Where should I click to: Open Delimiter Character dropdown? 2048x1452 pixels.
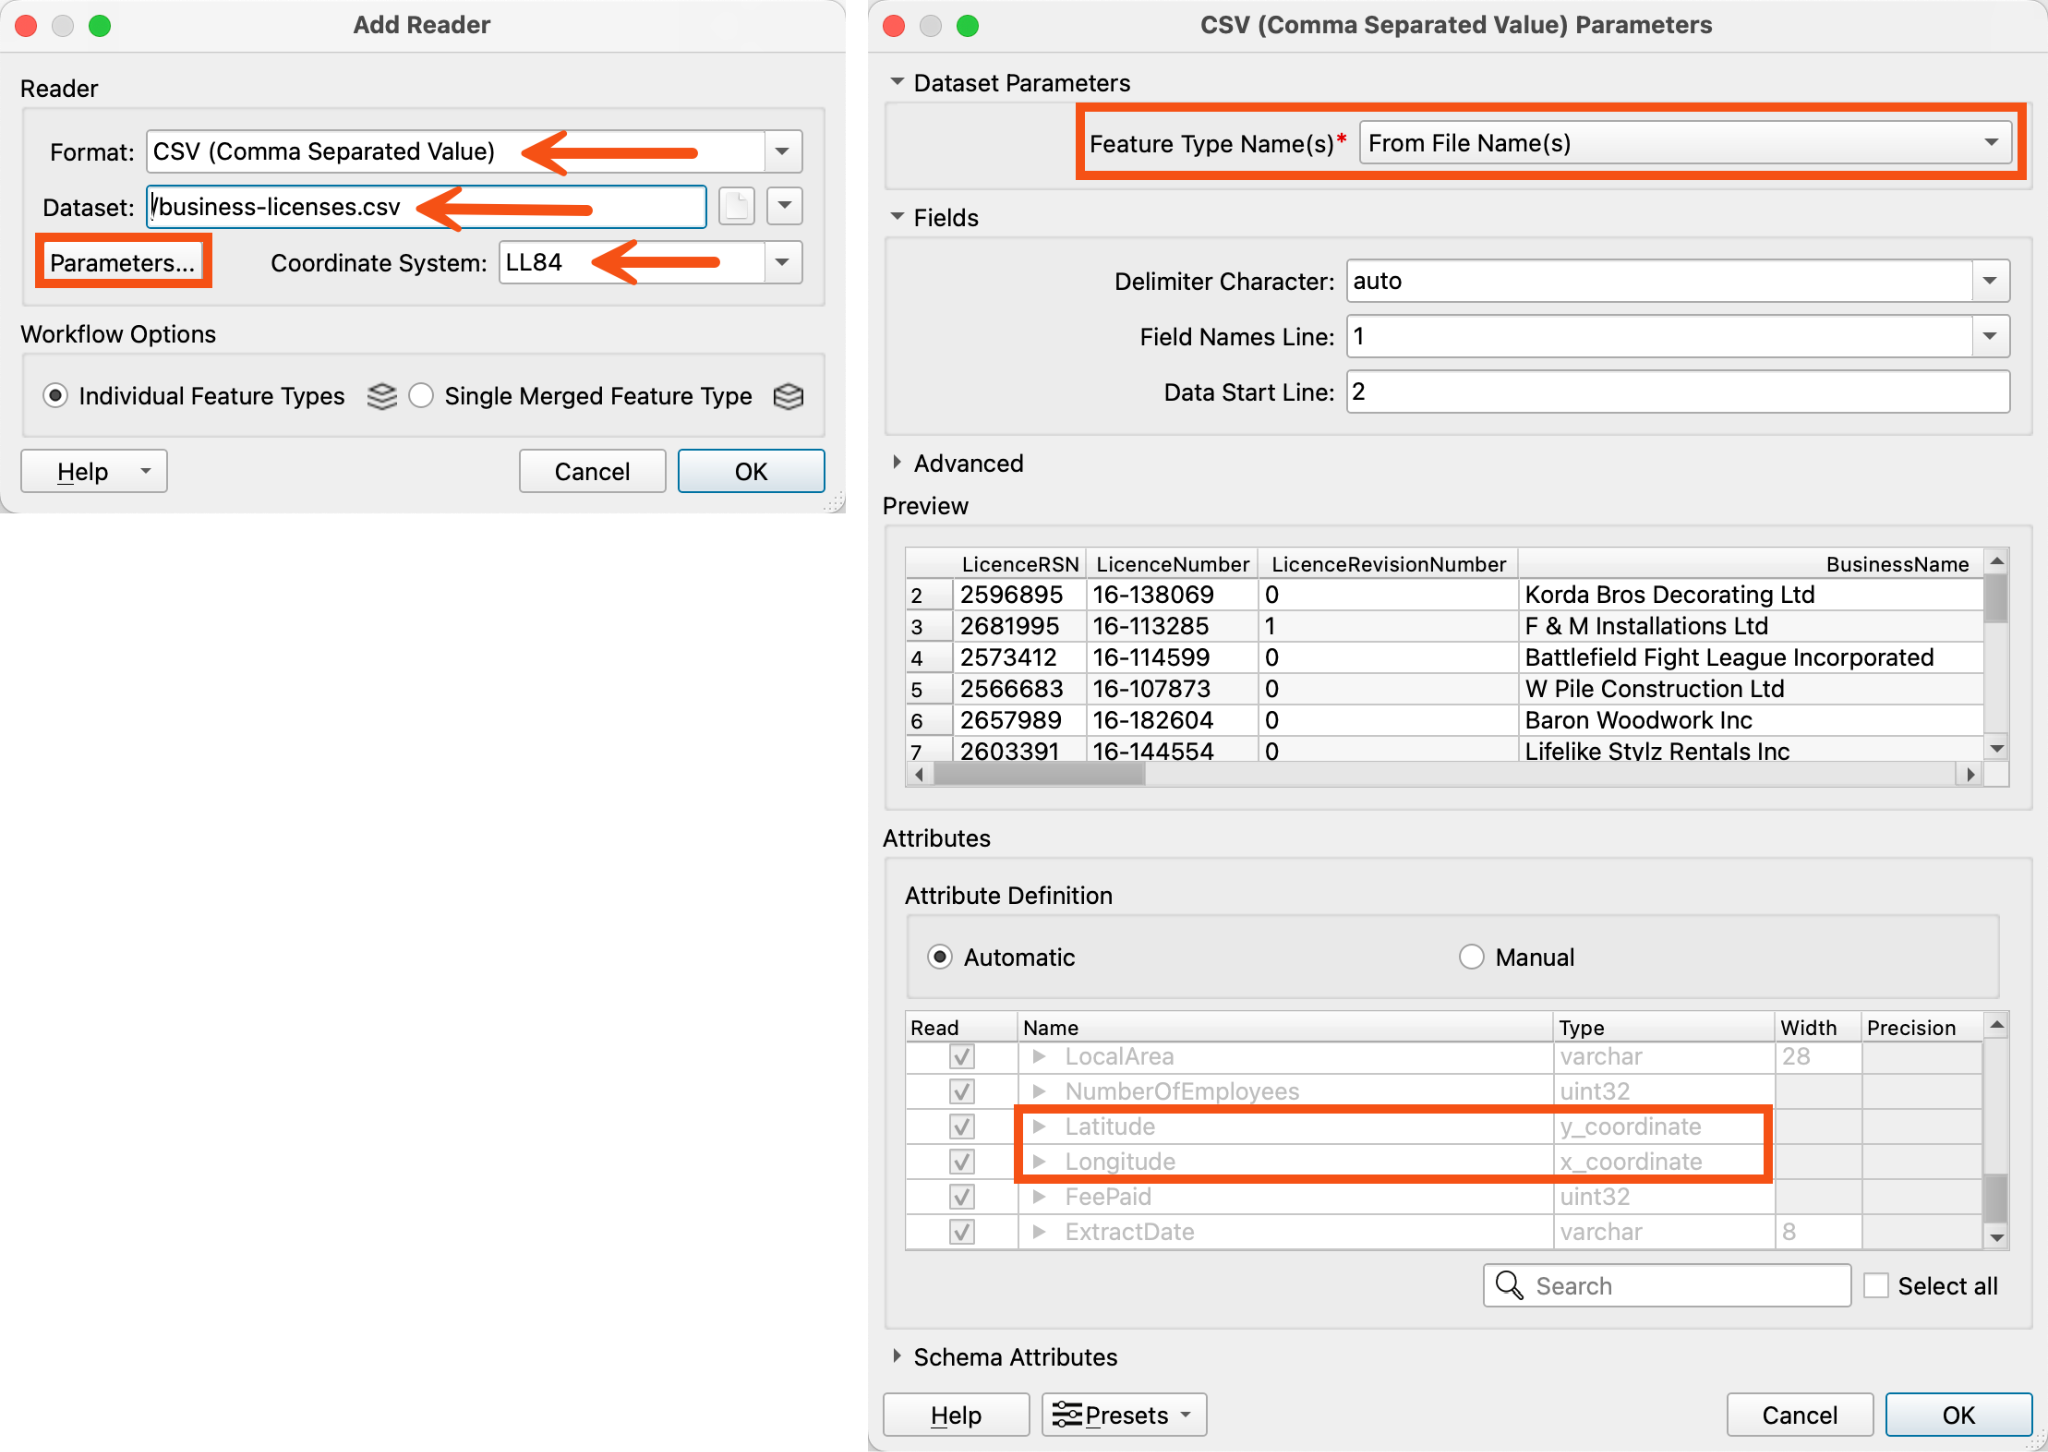(x=1990, y=281)
